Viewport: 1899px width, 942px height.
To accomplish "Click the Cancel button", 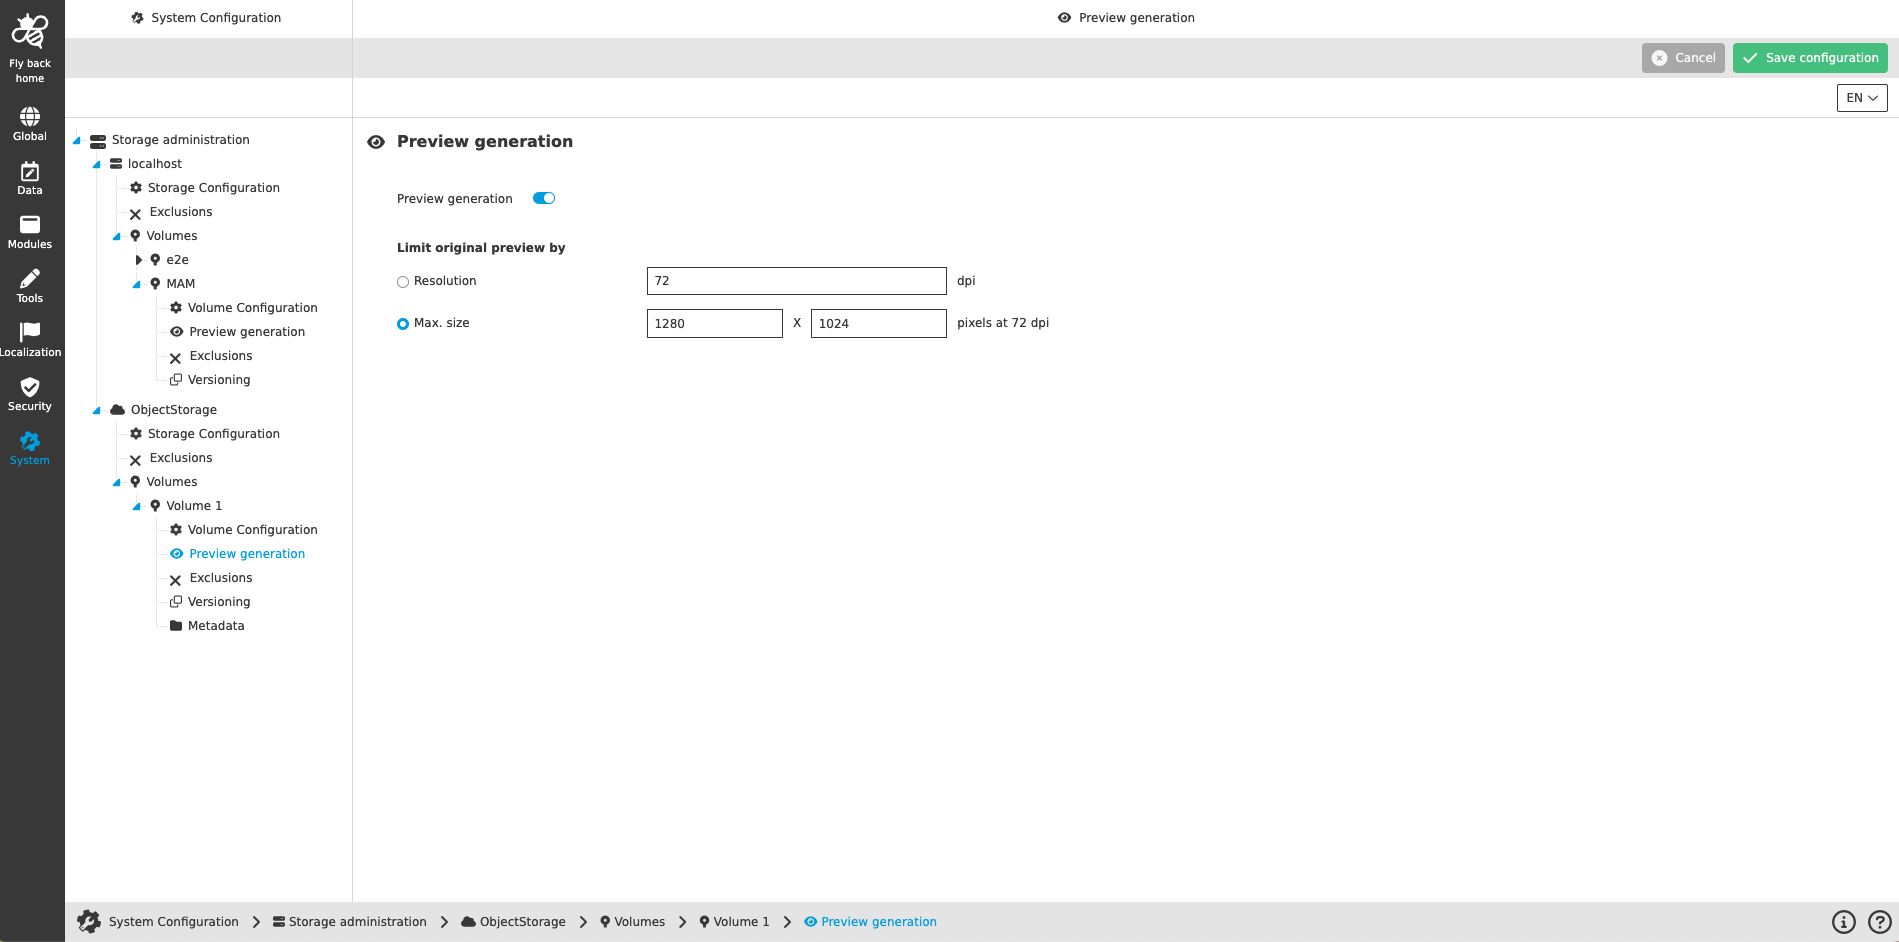I will click(x=1683, y=57).
